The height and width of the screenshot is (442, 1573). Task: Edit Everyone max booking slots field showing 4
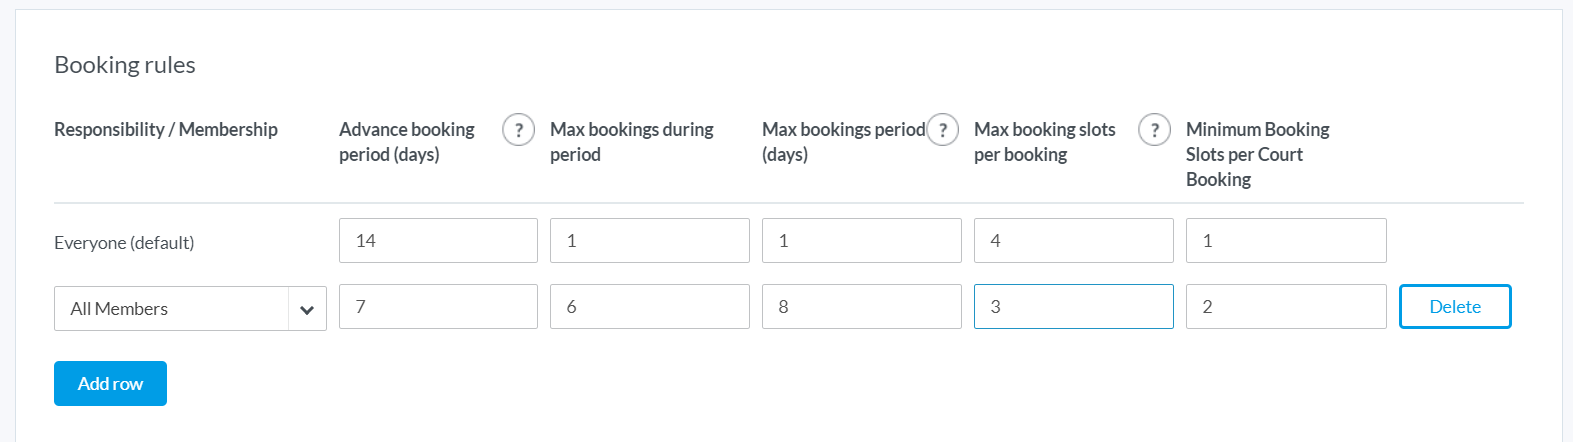(x=1074, y=241)
